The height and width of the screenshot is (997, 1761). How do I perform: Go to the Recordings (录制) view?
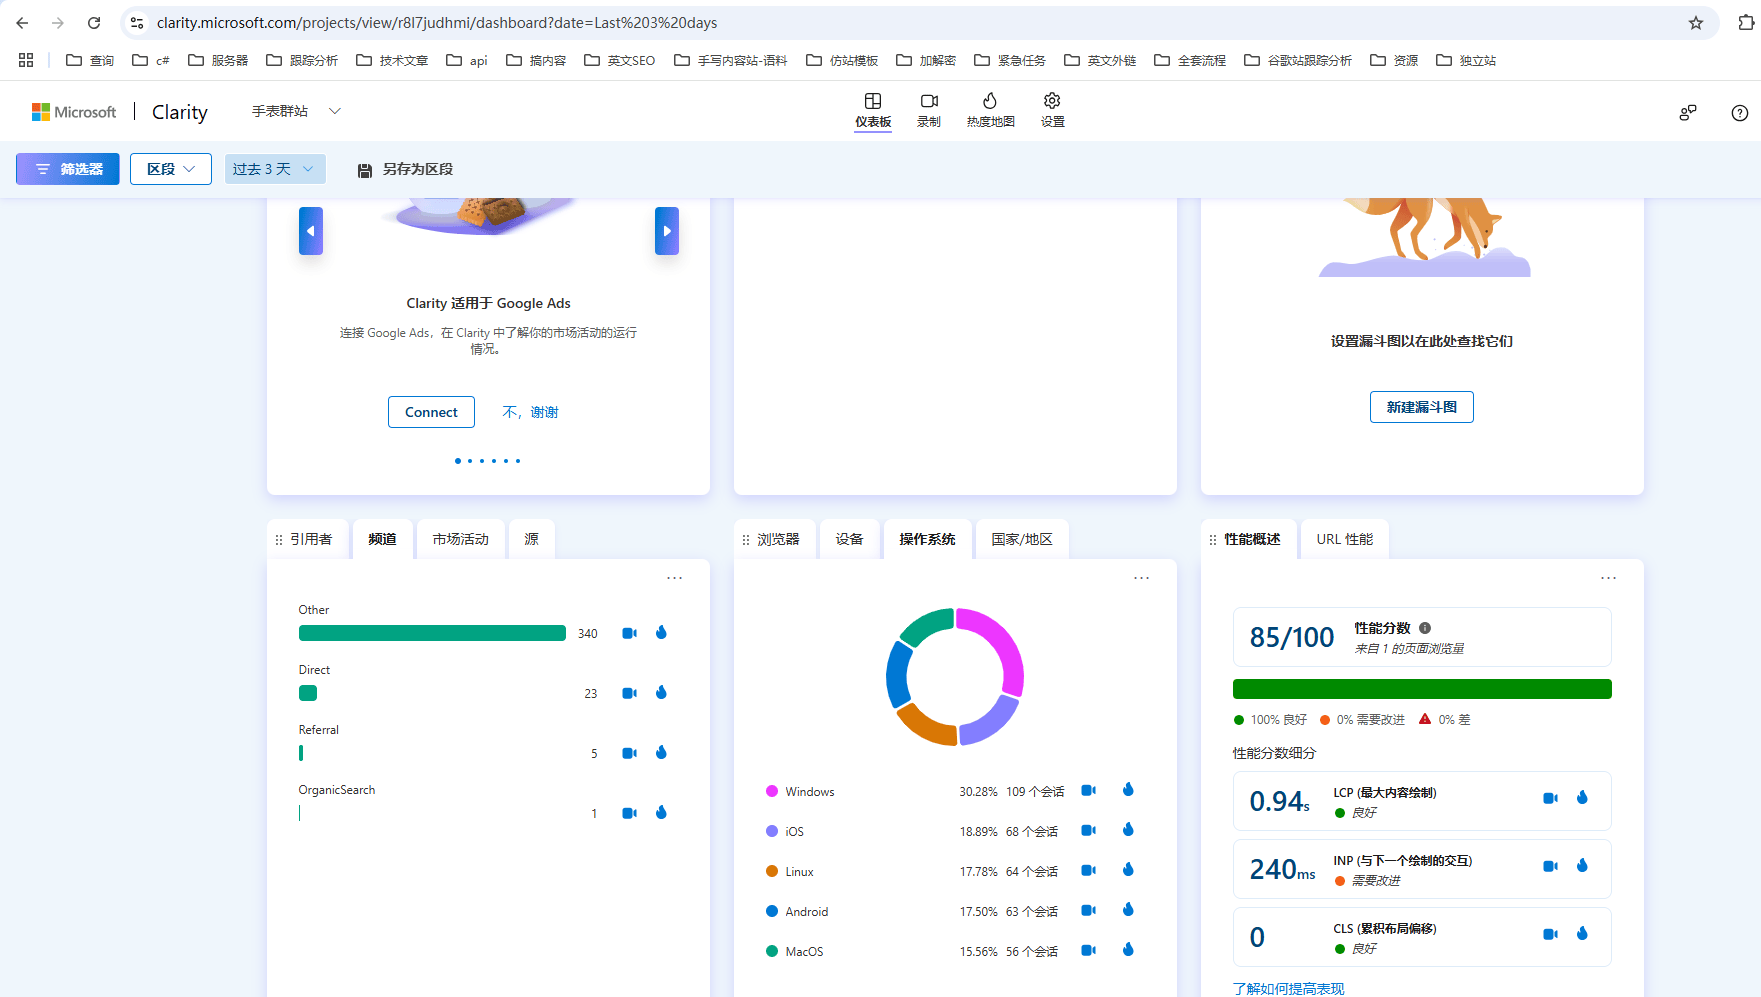[x=929, y=110]
